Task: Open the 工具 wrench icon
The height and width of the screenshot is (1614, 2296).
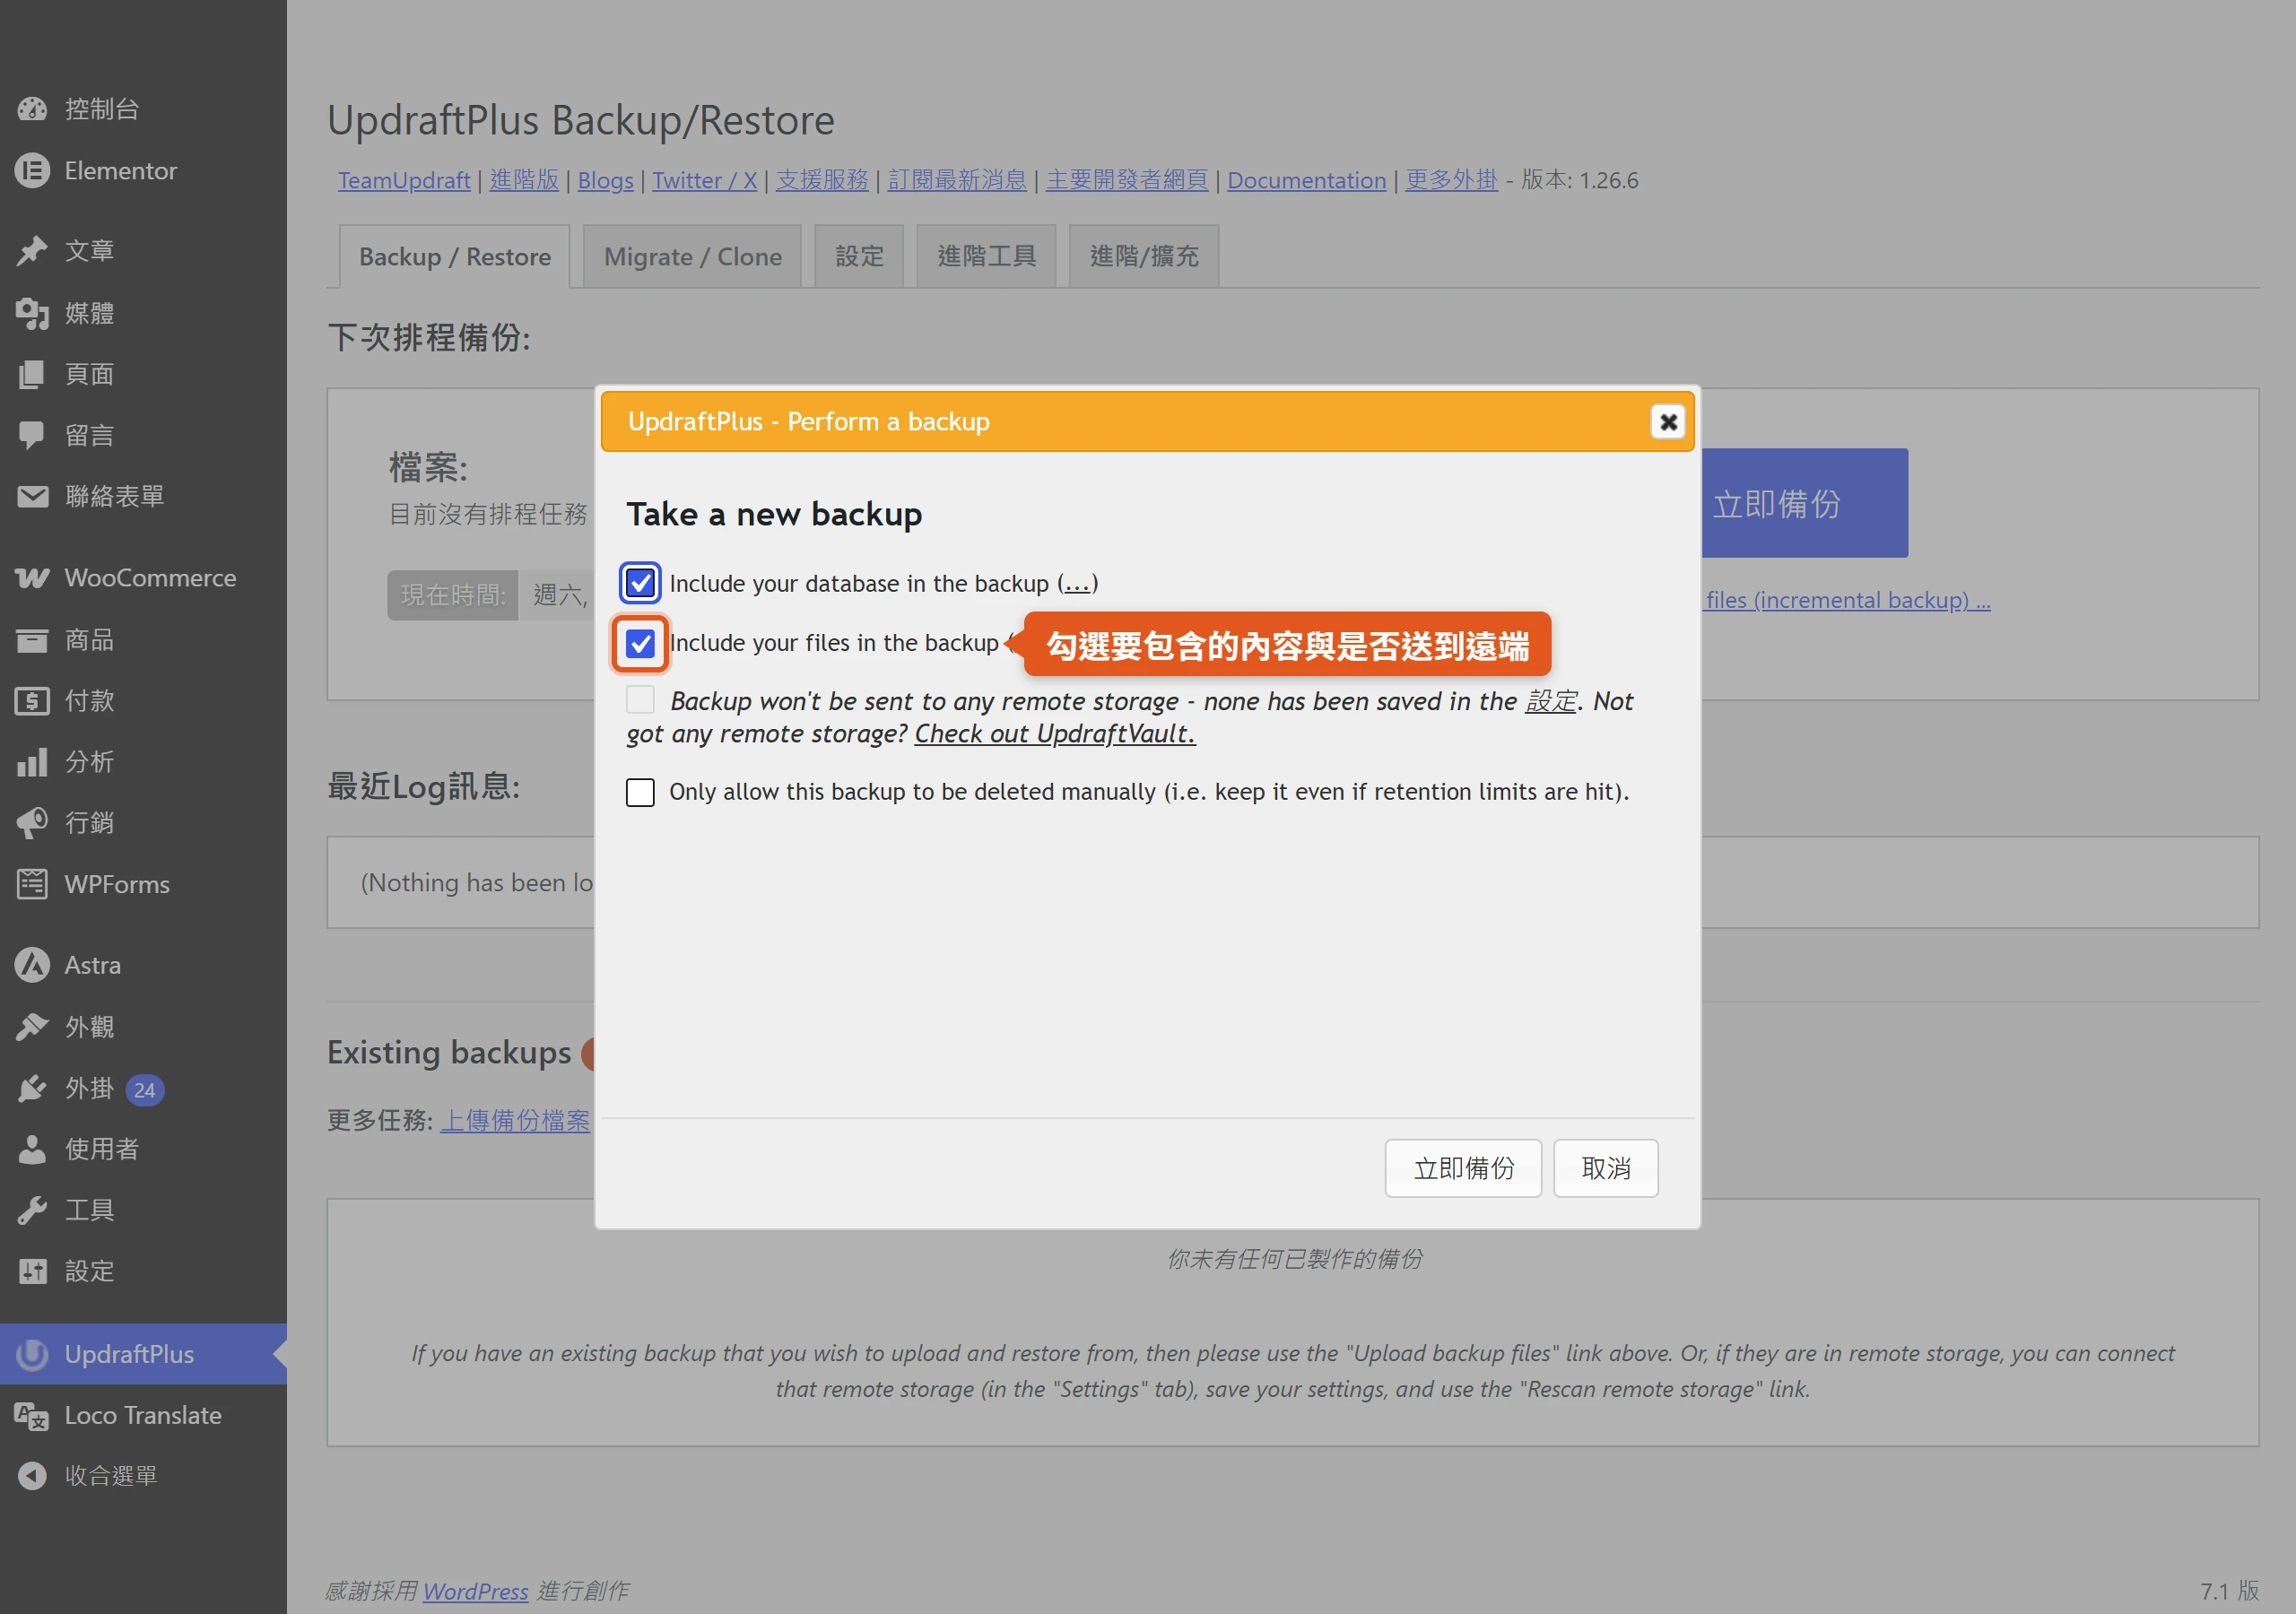Action: click(x=32, y=1210)
